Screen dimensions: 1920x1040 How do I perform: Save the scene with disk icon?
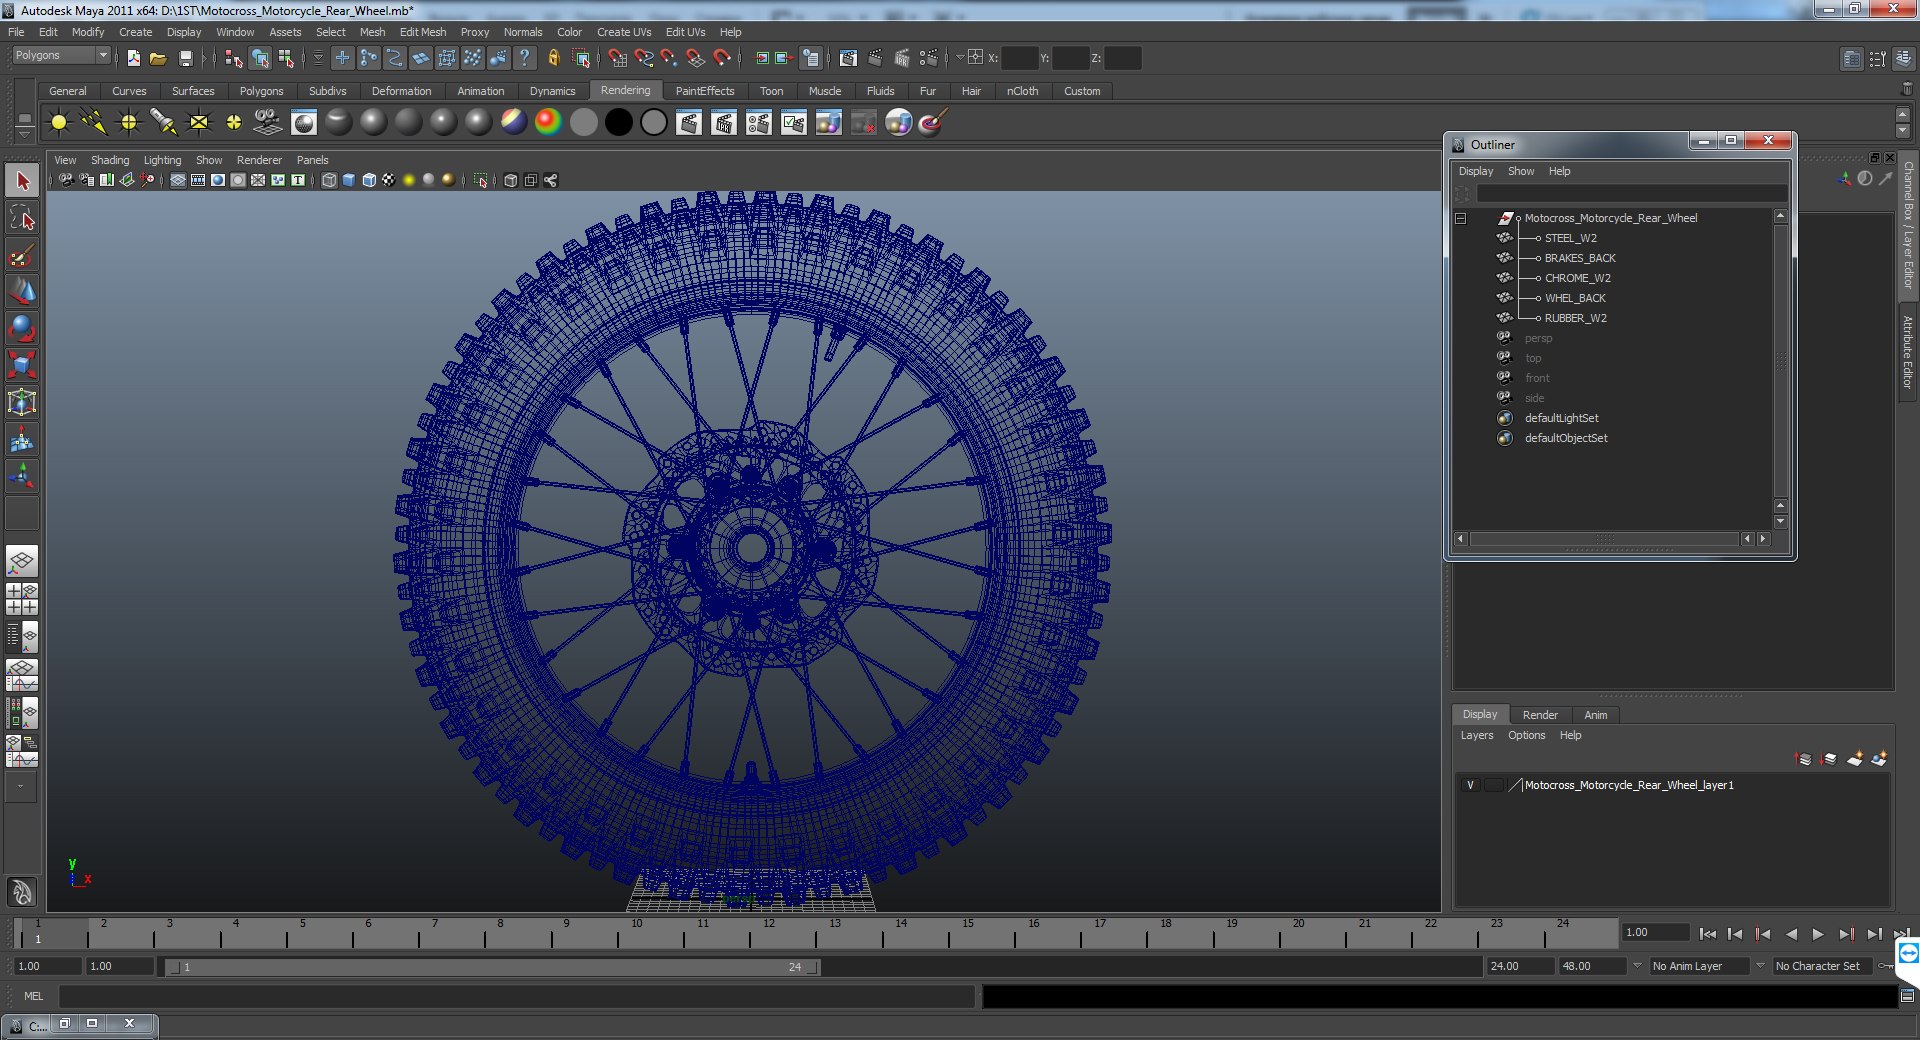[x=185, y=58]
